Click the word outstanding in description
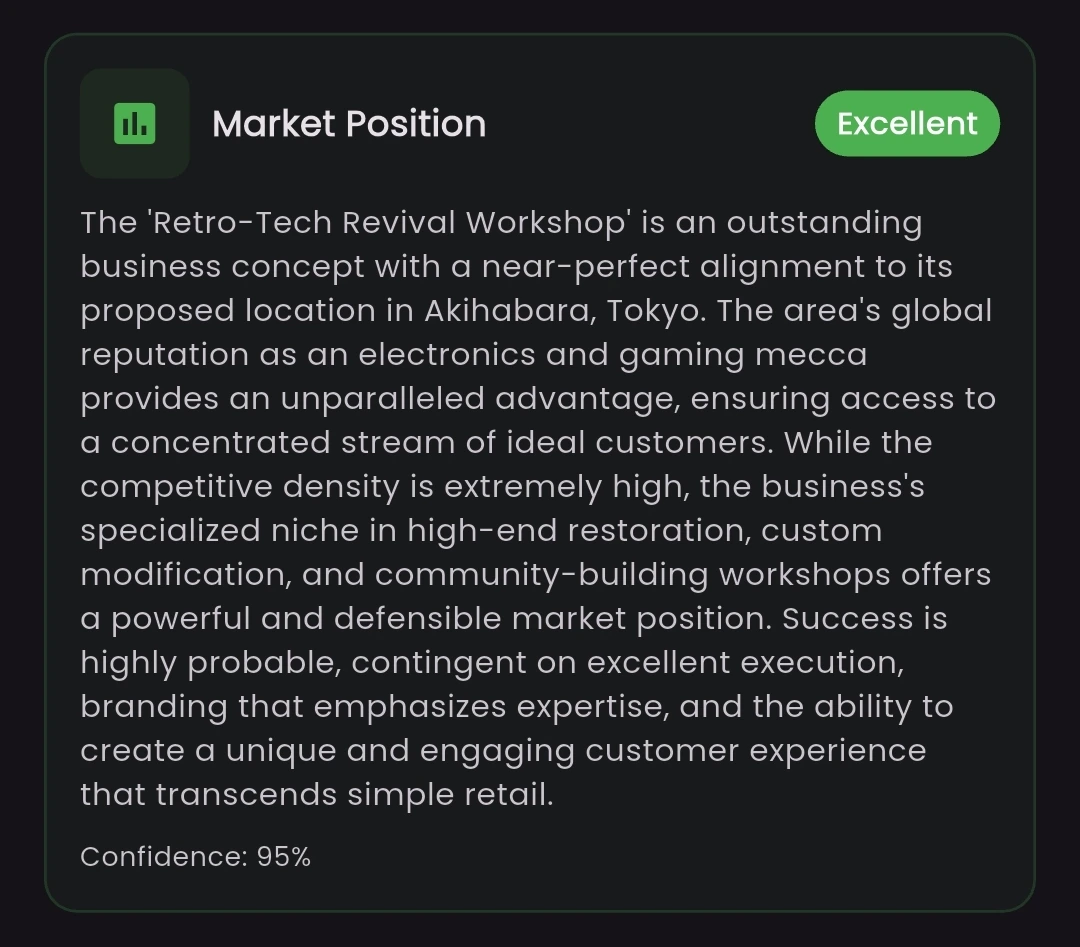 point(824,224)
